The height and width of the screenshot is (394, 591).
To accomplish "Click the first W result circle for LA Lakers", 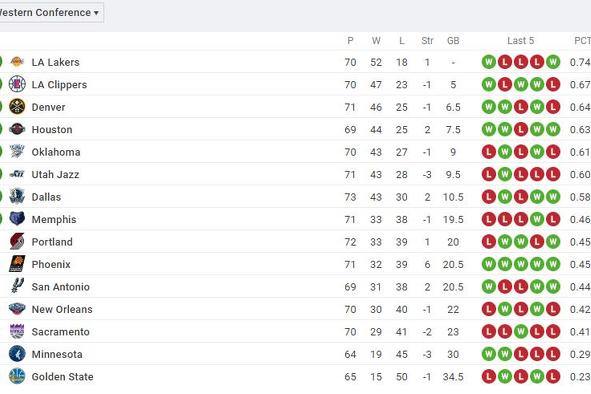I will [x=488, y=62].
